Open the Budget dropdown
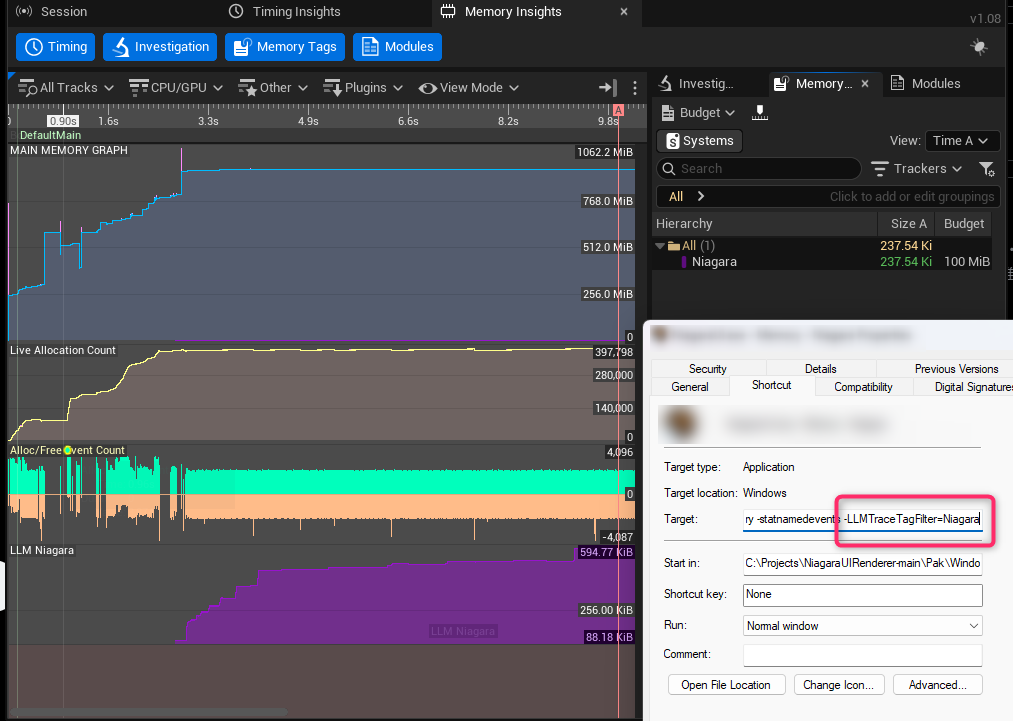The image size is (1013, 721). pos(698,113)
